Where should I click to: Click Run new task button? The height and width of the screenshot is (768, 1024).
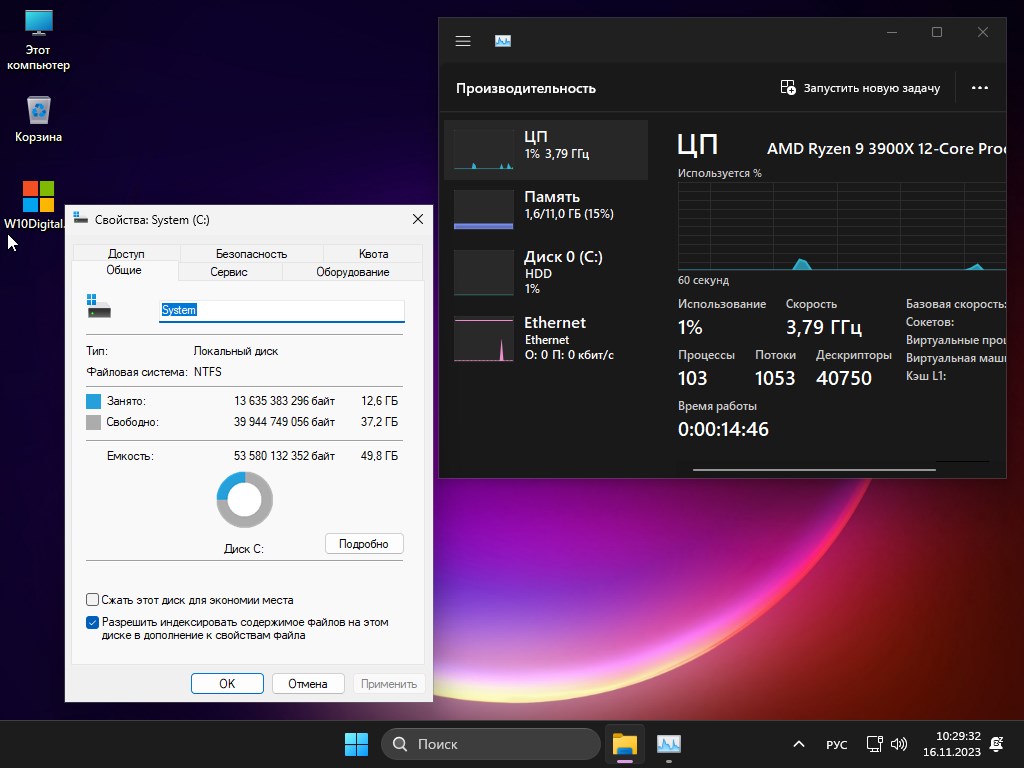tap(860, 88)
